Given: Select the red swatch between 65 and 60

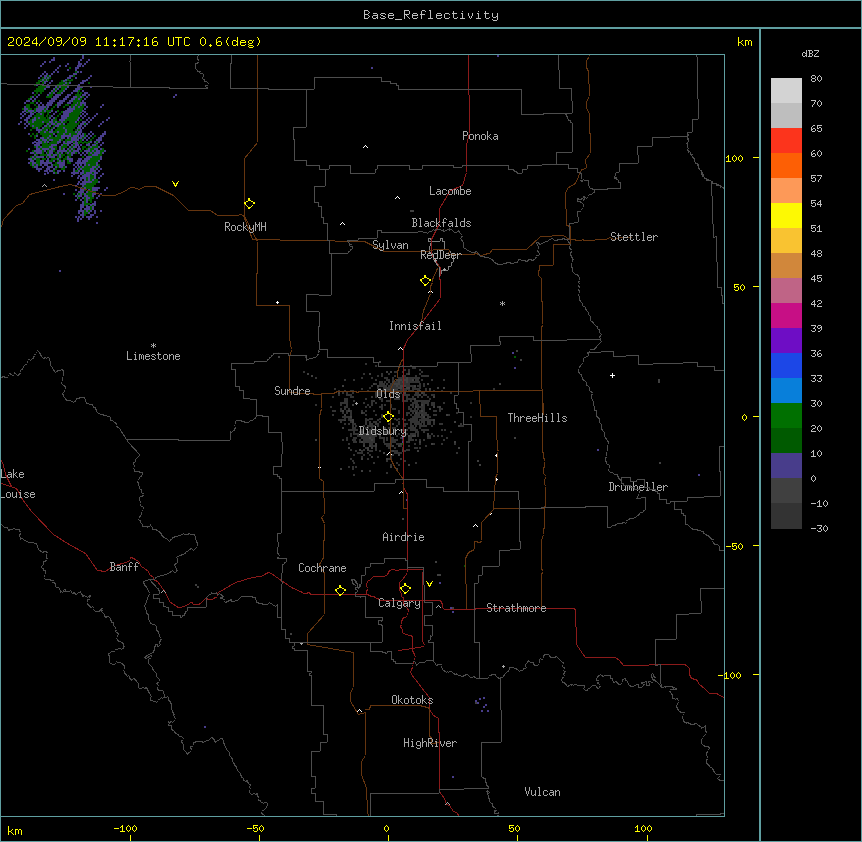Looking at the screenshot, I should (x=786, y=141).
